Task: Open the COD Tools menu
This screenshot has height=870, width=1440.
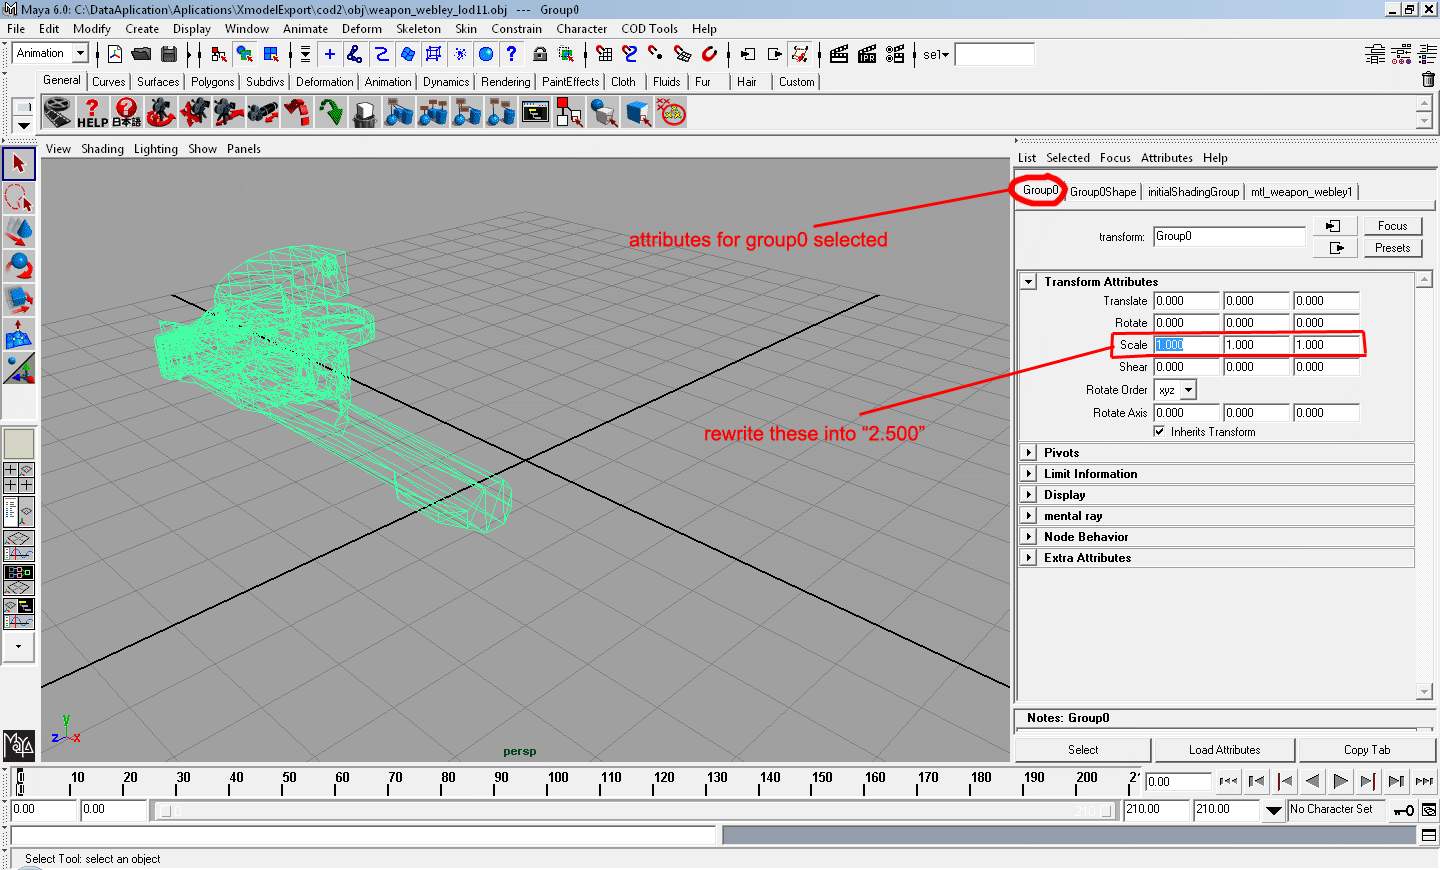Action: point(649,29)
